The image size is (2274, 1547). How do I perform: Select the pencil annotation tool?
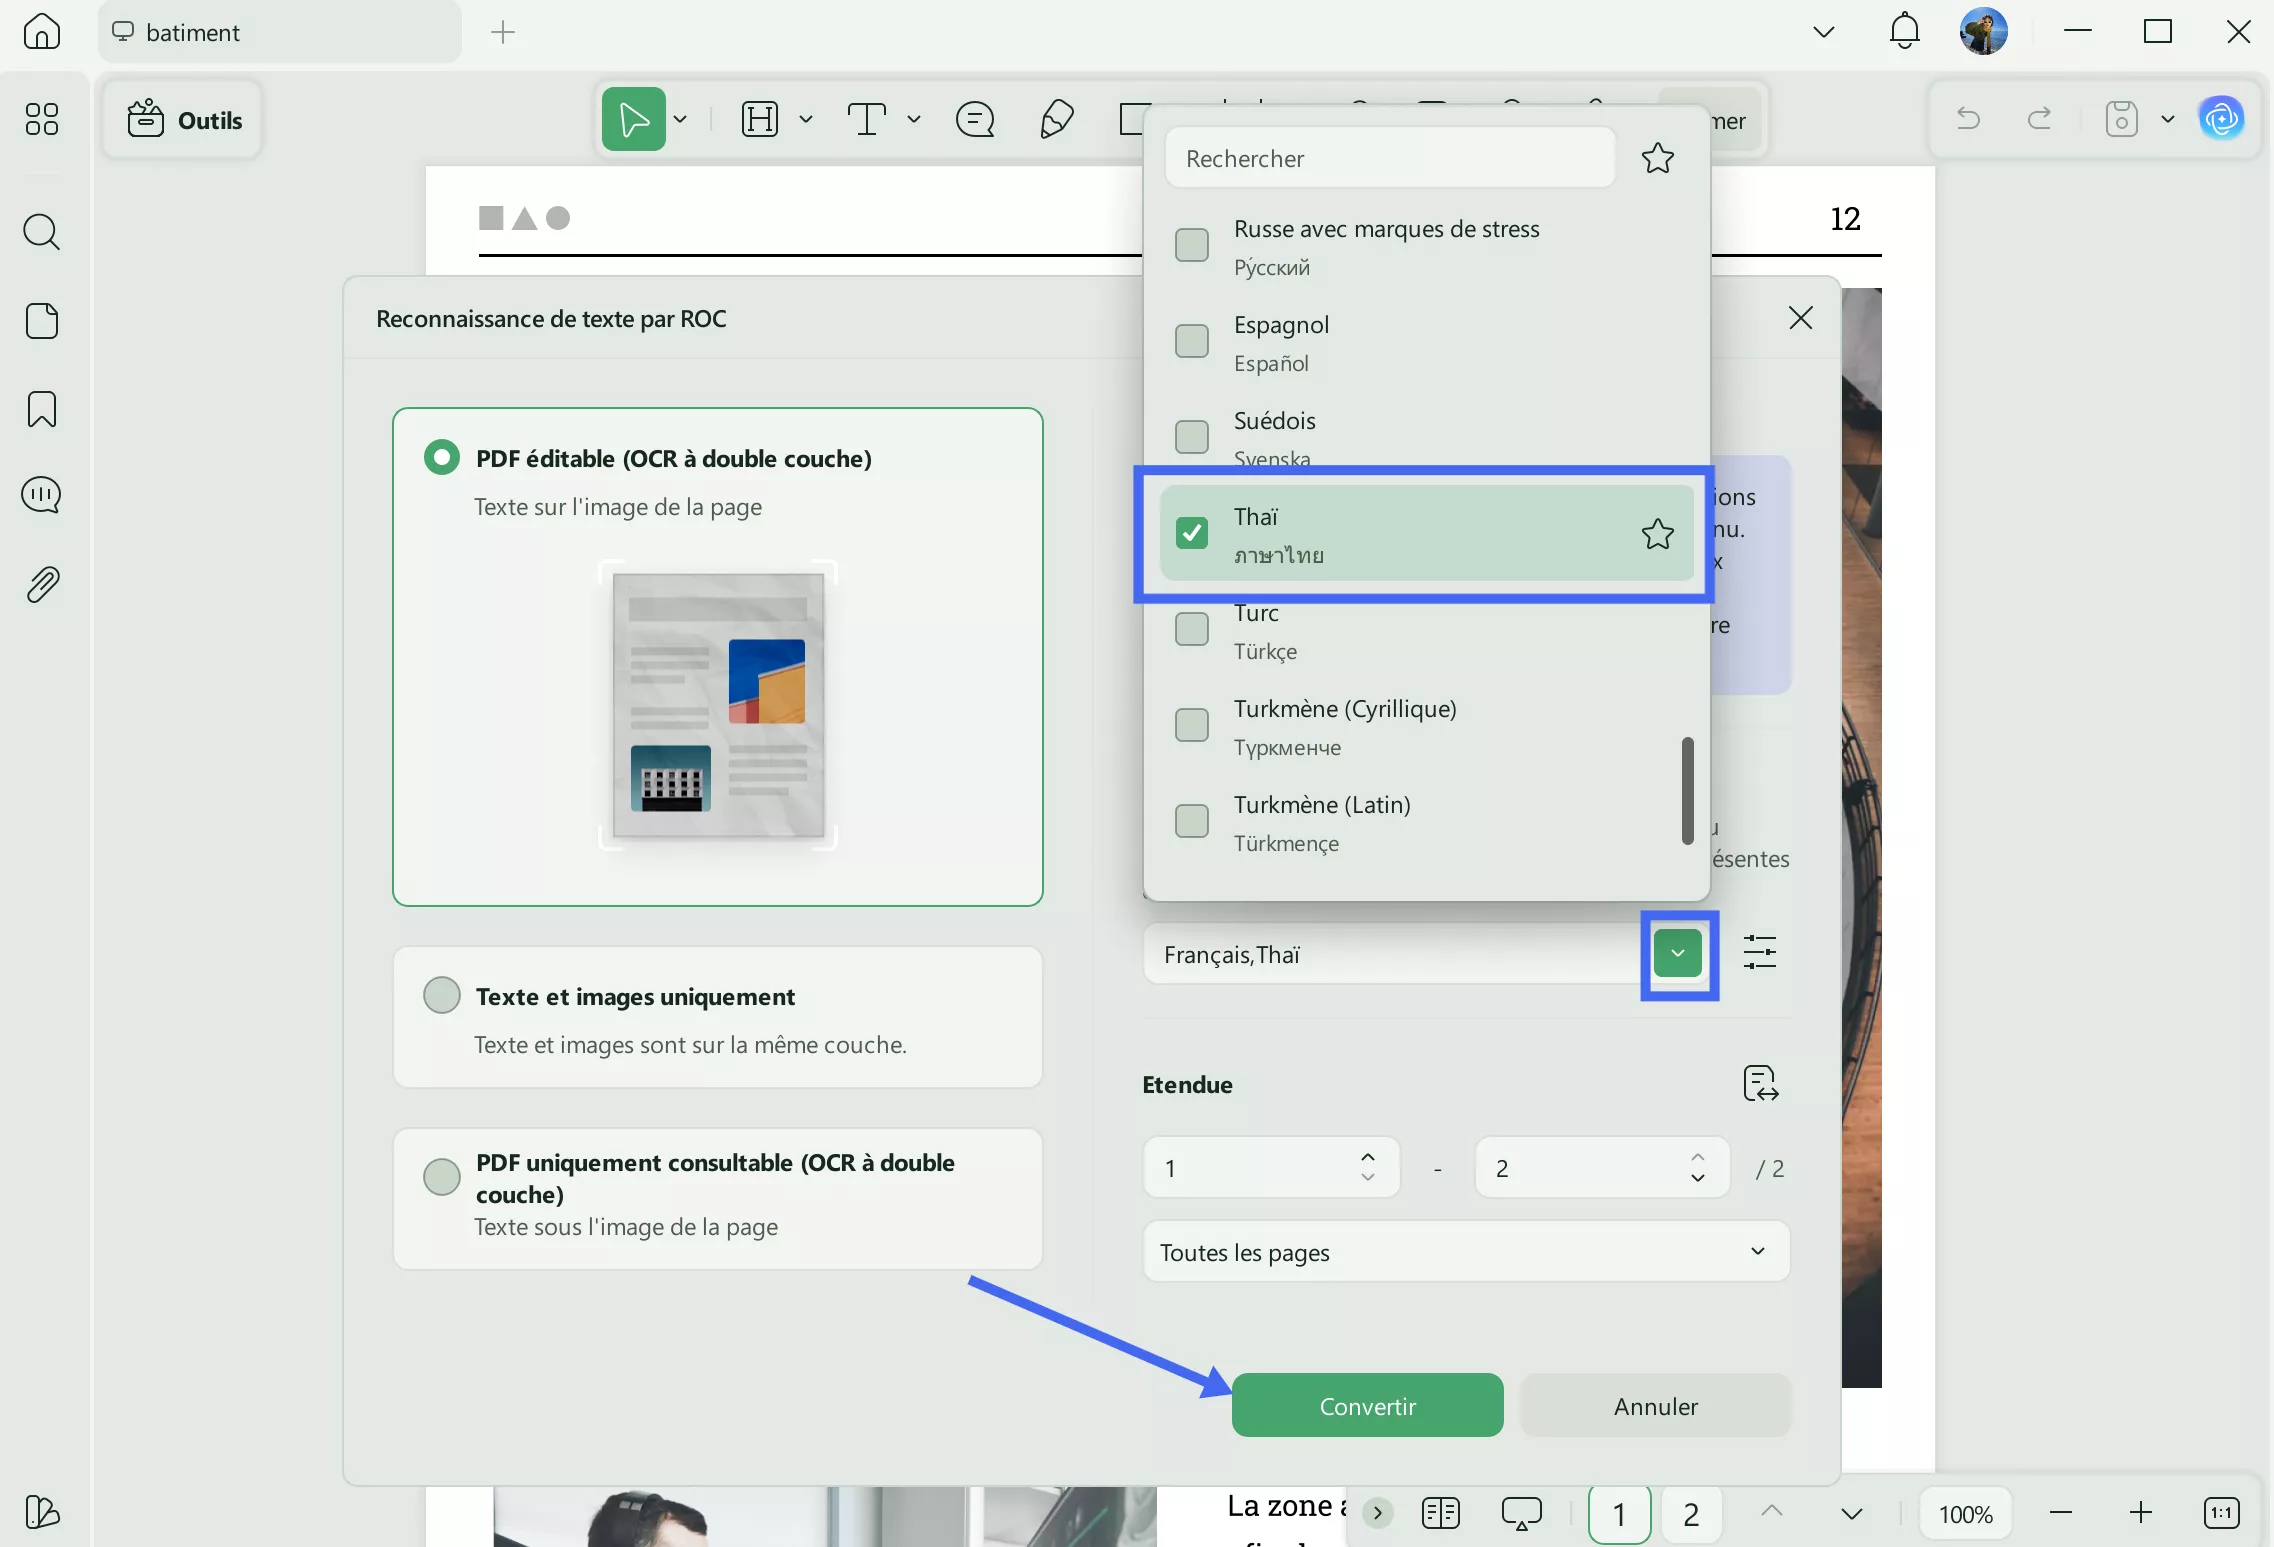[1056, 118]
